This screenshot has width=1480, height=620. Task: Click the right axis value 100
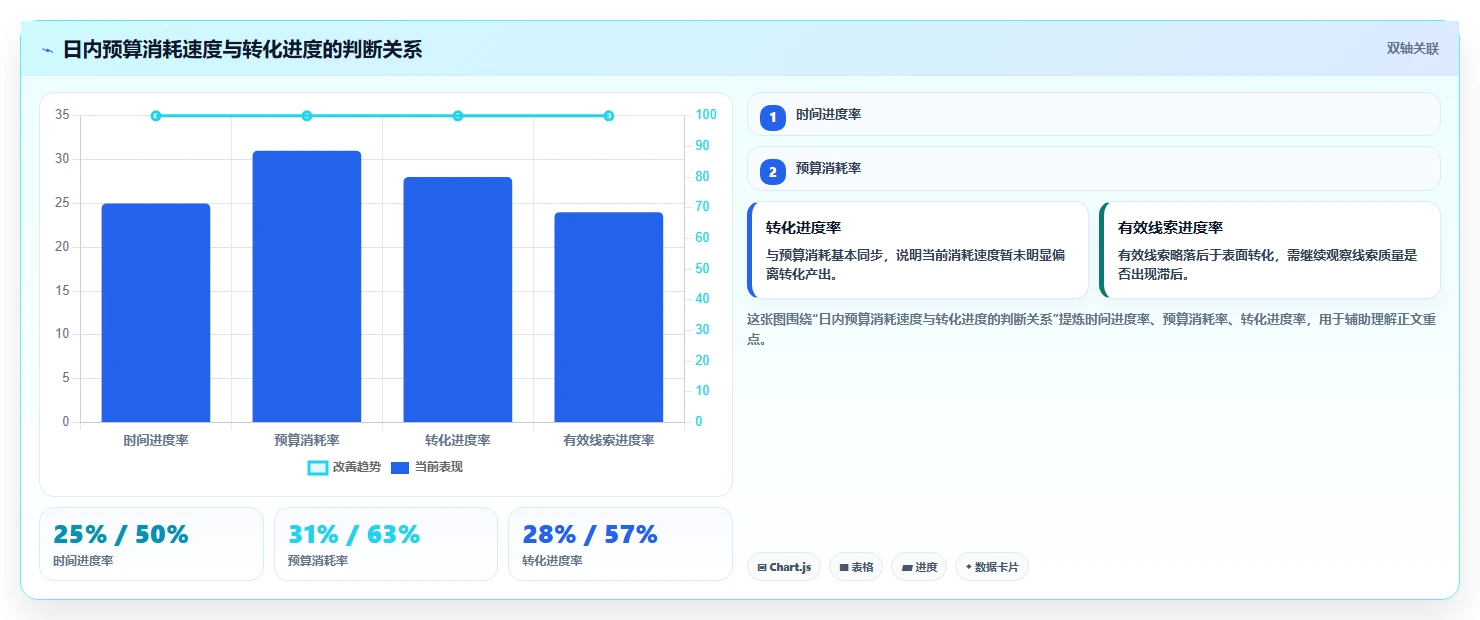click(706, 114)
